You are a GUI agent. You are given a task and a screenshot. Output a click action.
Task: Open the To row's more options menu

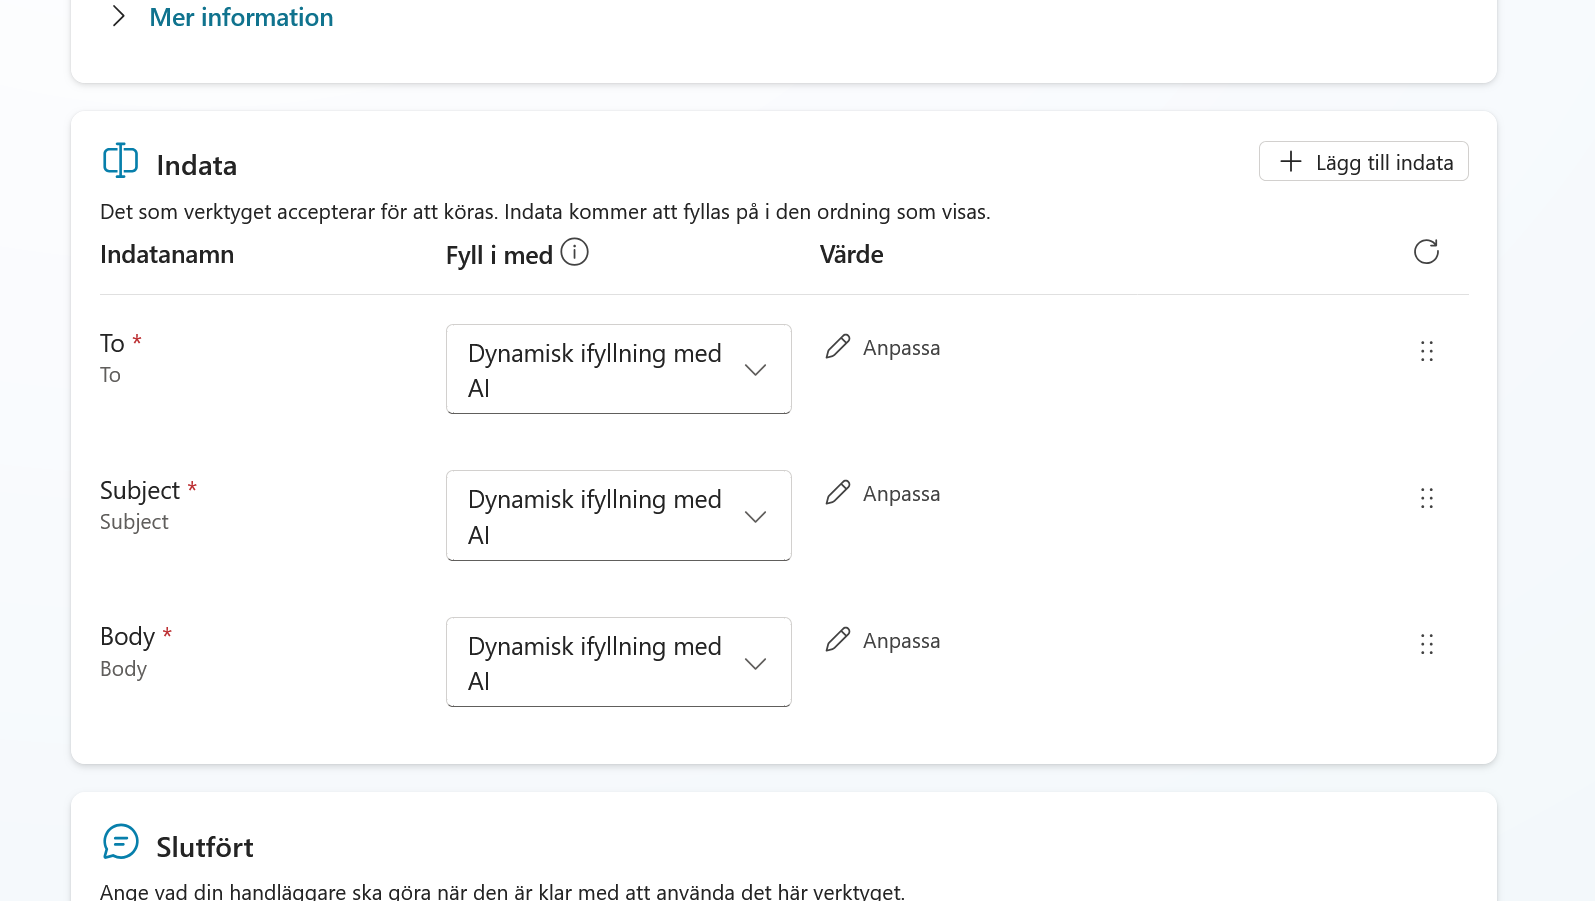coord(1427,351)
